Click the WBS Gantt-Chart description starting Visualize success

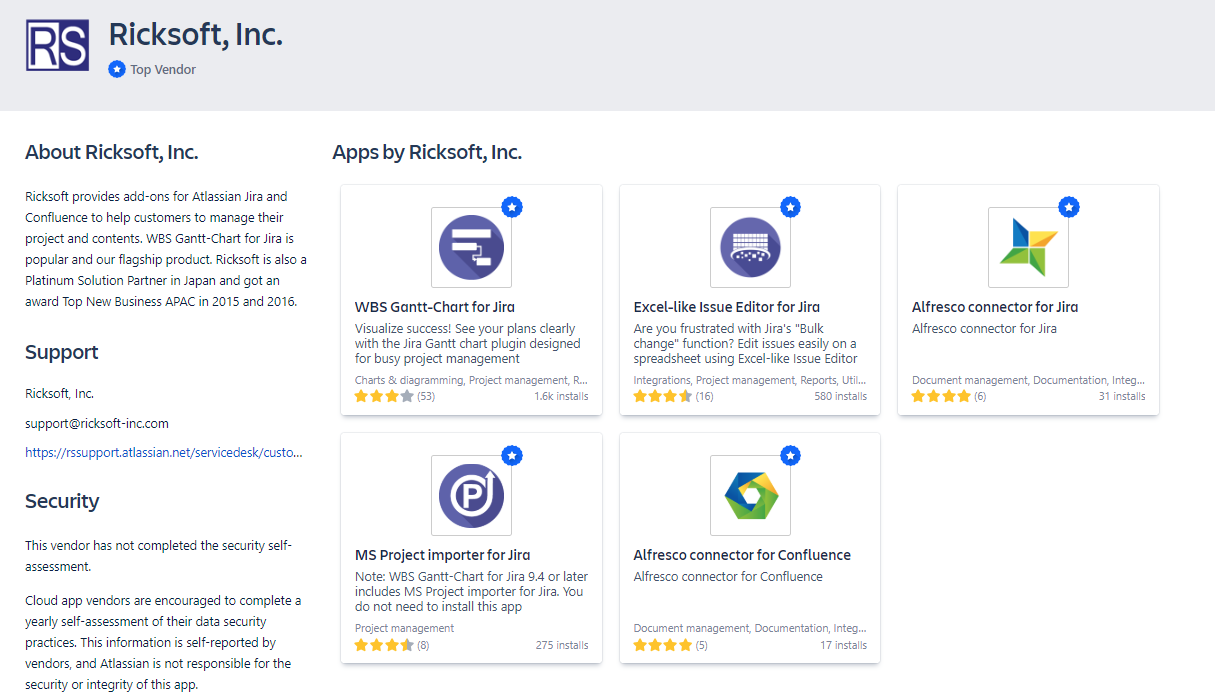click(467, 343)
